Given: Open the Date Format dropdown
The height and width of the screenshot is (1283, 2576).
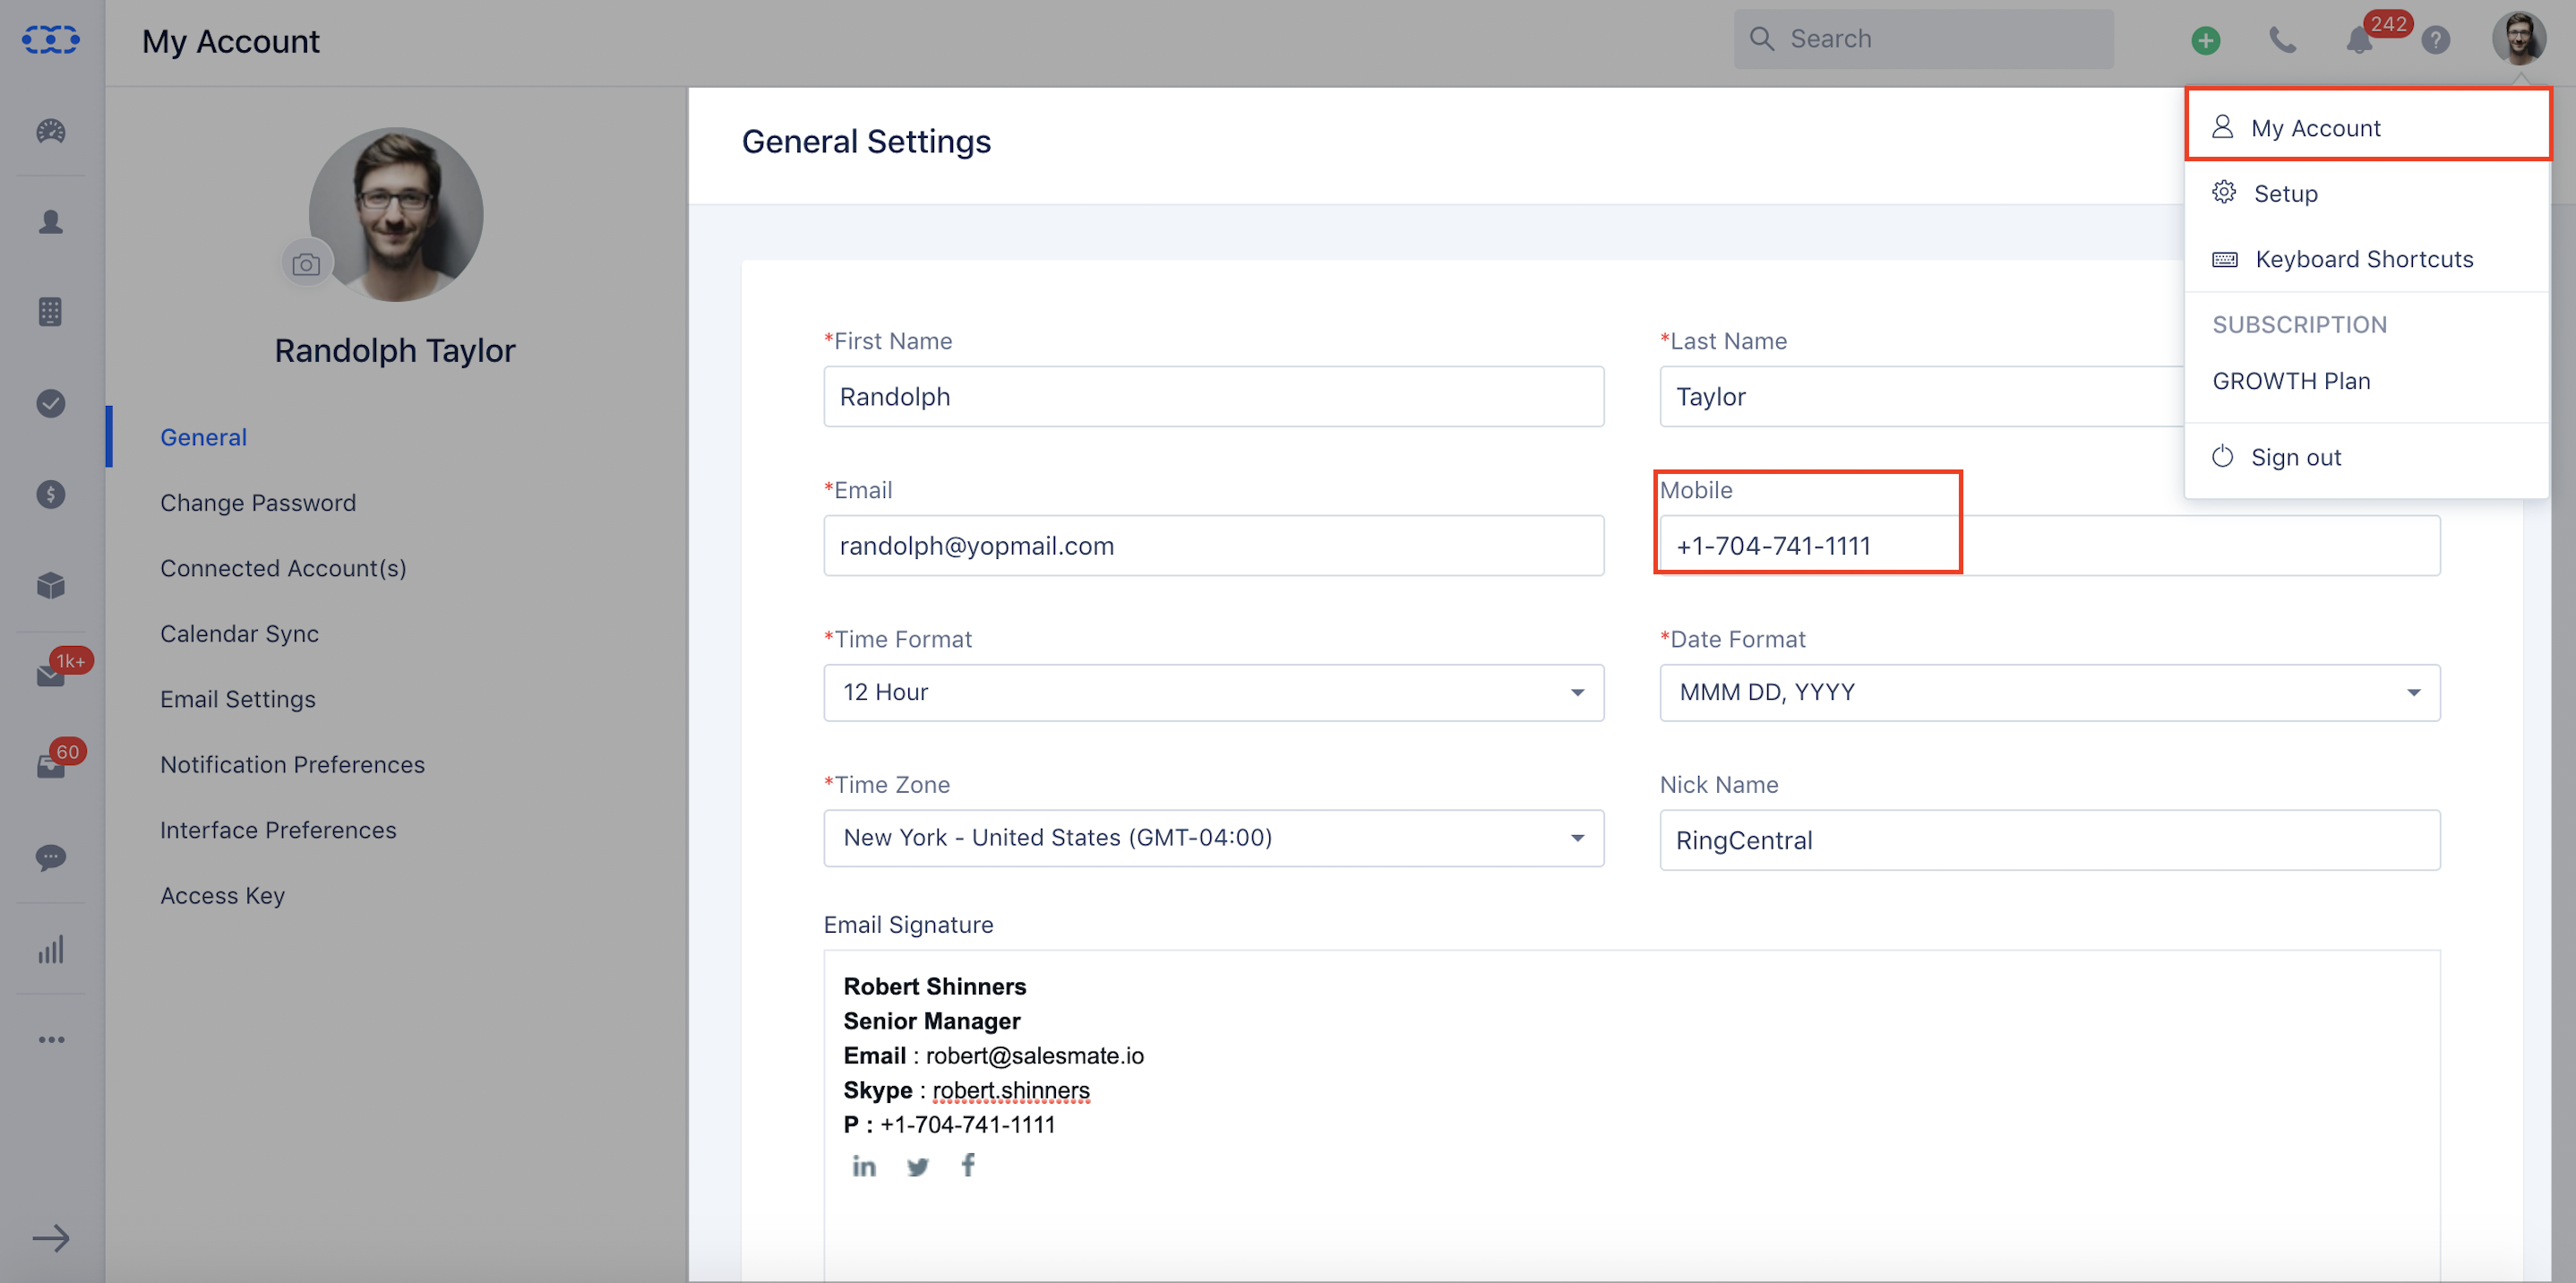Looking at the screenshot, I should [2049, 692].
